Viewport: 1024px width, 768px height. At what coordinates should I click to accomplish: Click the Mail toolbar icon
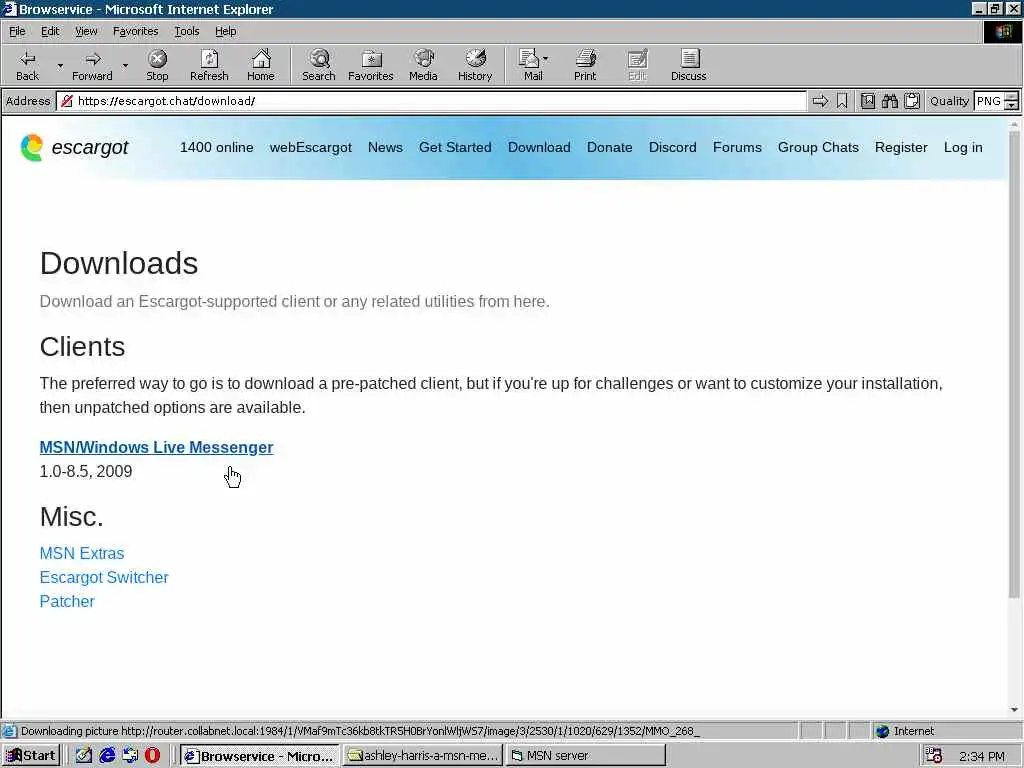pos(530,65)
